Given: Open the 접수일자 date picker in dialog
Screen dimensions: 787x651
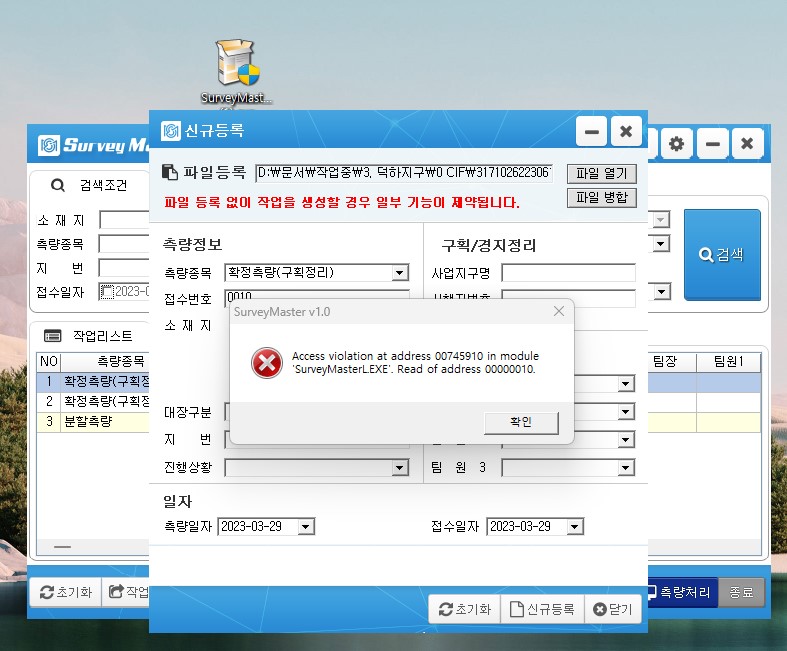Looking at the screenshot, I should click(x=575, y=527).
